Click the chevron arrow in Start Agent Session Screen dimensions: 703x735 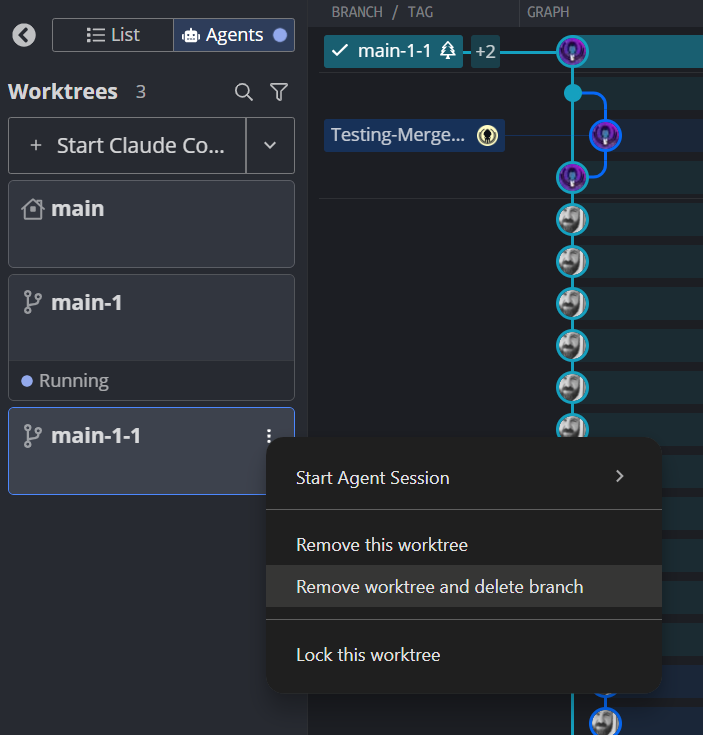[620, 476]
